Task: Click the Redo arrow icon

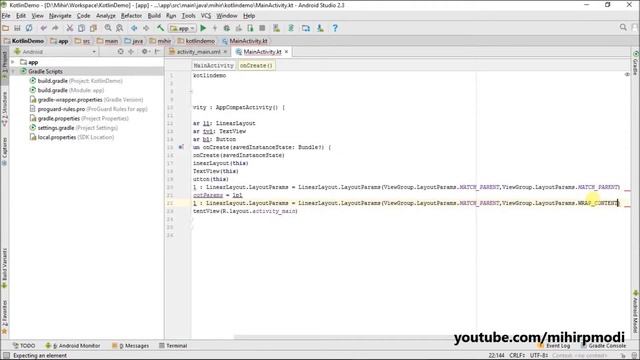Action: coord(55,28)
